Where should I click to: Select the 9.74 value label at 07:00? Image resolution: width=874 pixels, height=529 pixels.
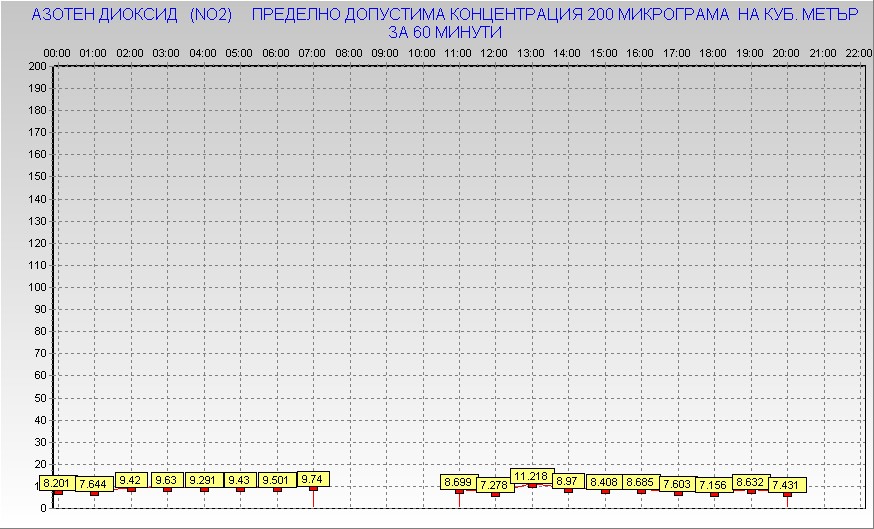tap(312, 479)
